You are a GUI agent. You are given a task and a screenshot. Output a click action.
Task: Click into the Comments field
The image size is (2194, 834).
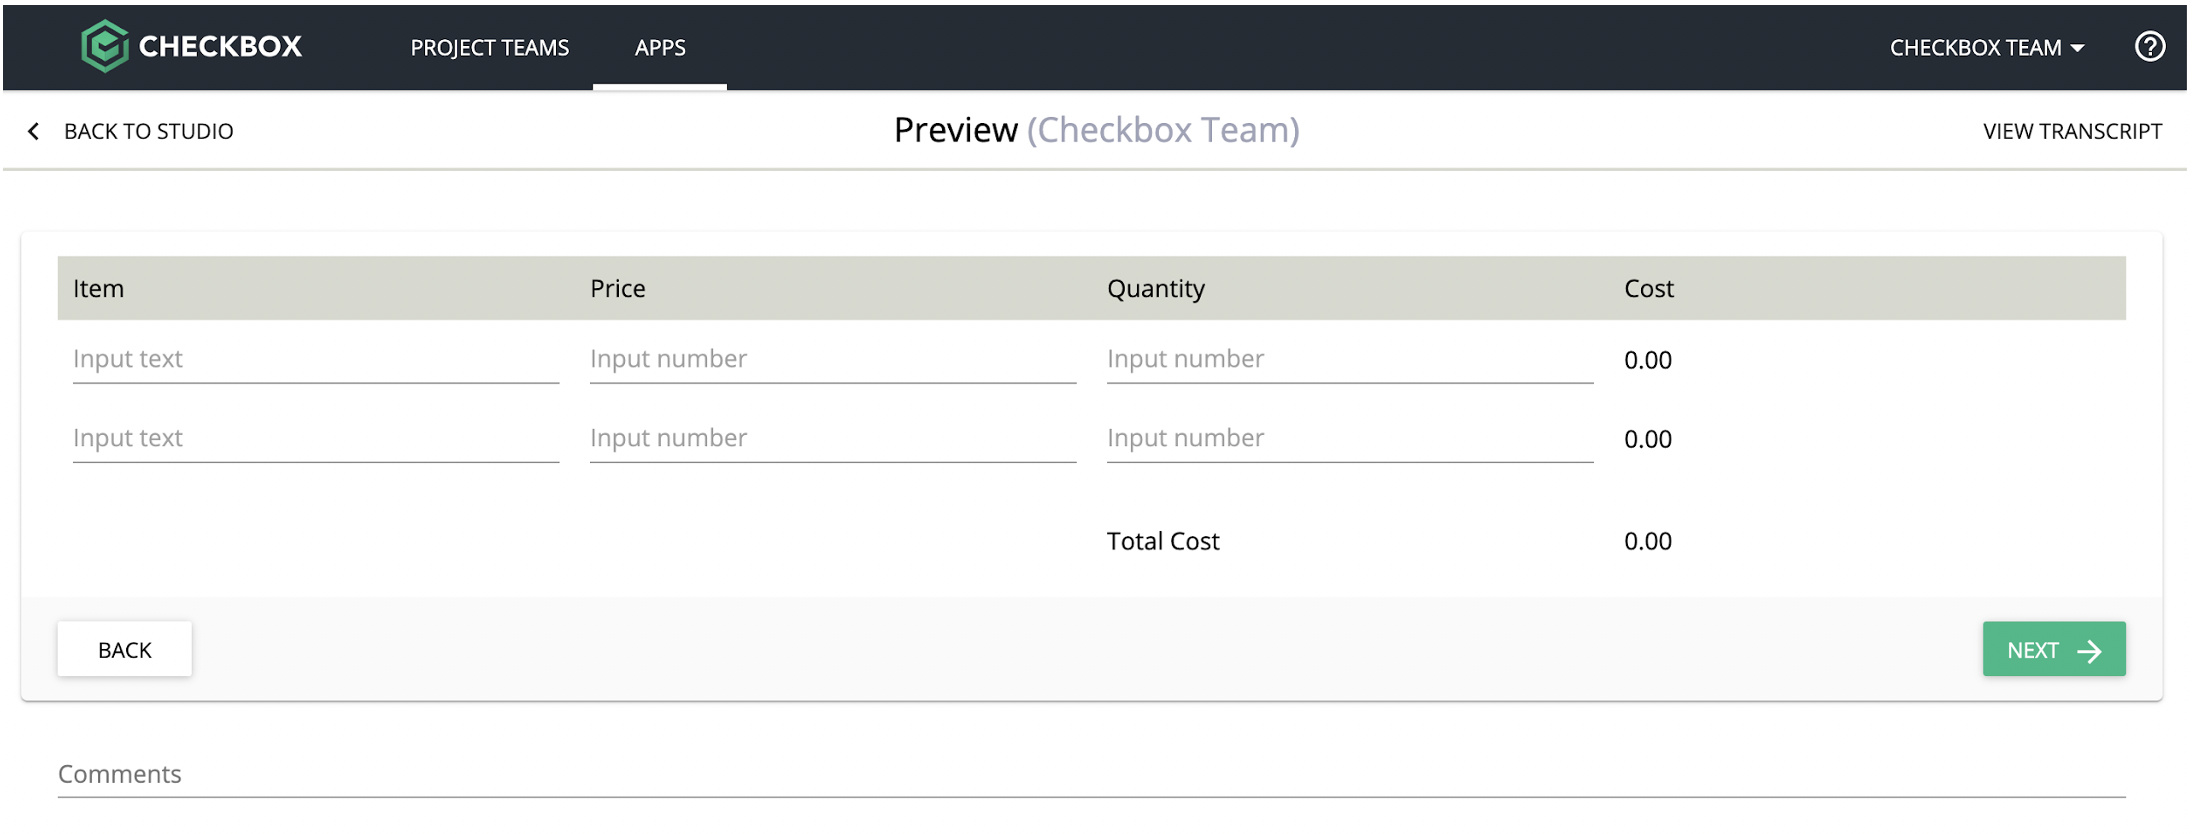point(1092,775)
